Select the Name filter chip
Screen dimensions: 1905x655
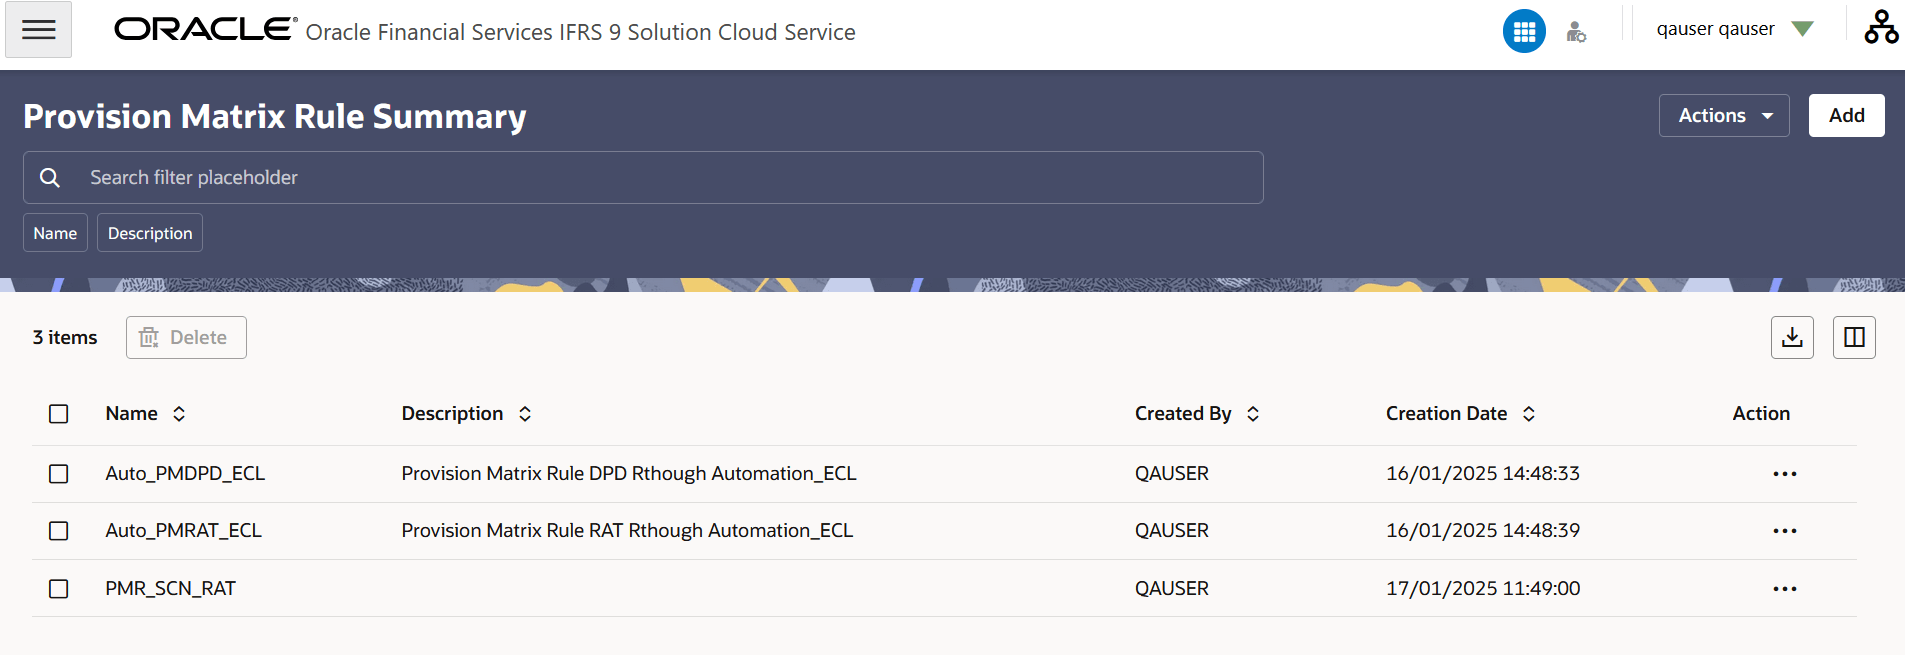55,233
